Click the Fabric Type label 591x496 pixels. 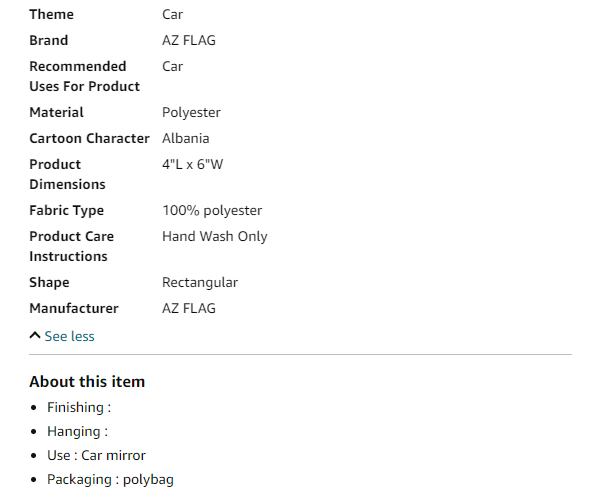pyautogui.click(x=67, y=210)
